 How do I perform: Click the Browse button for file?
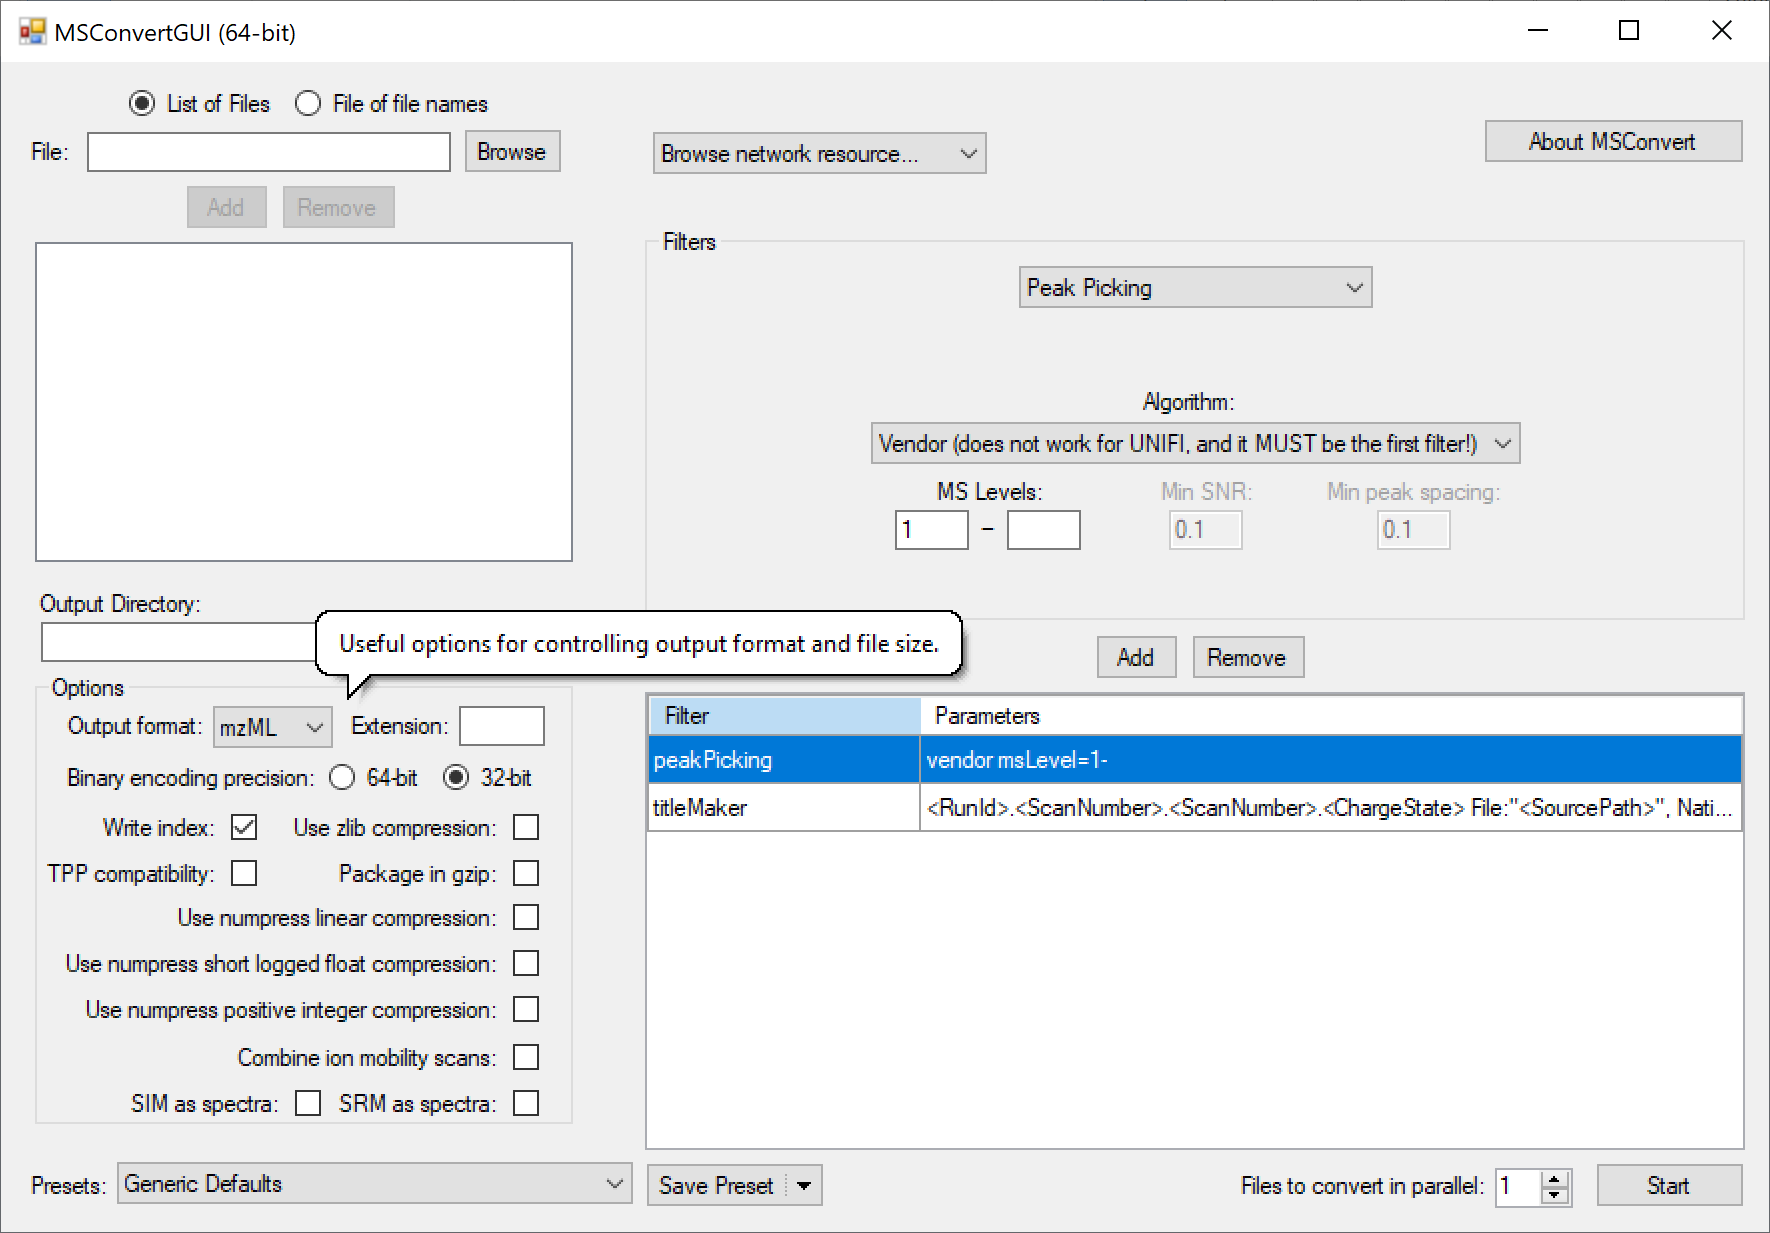[x=512, y=151]
